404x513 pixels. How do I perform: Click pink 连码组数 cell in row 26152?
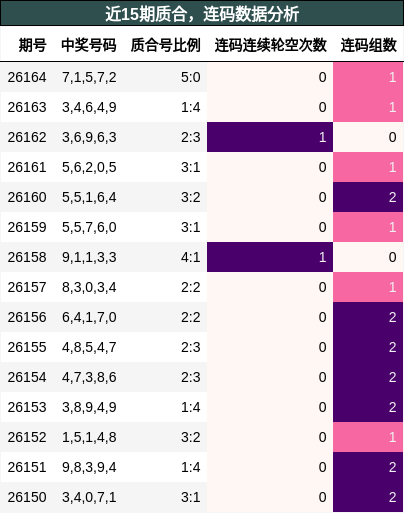(368, 437)
